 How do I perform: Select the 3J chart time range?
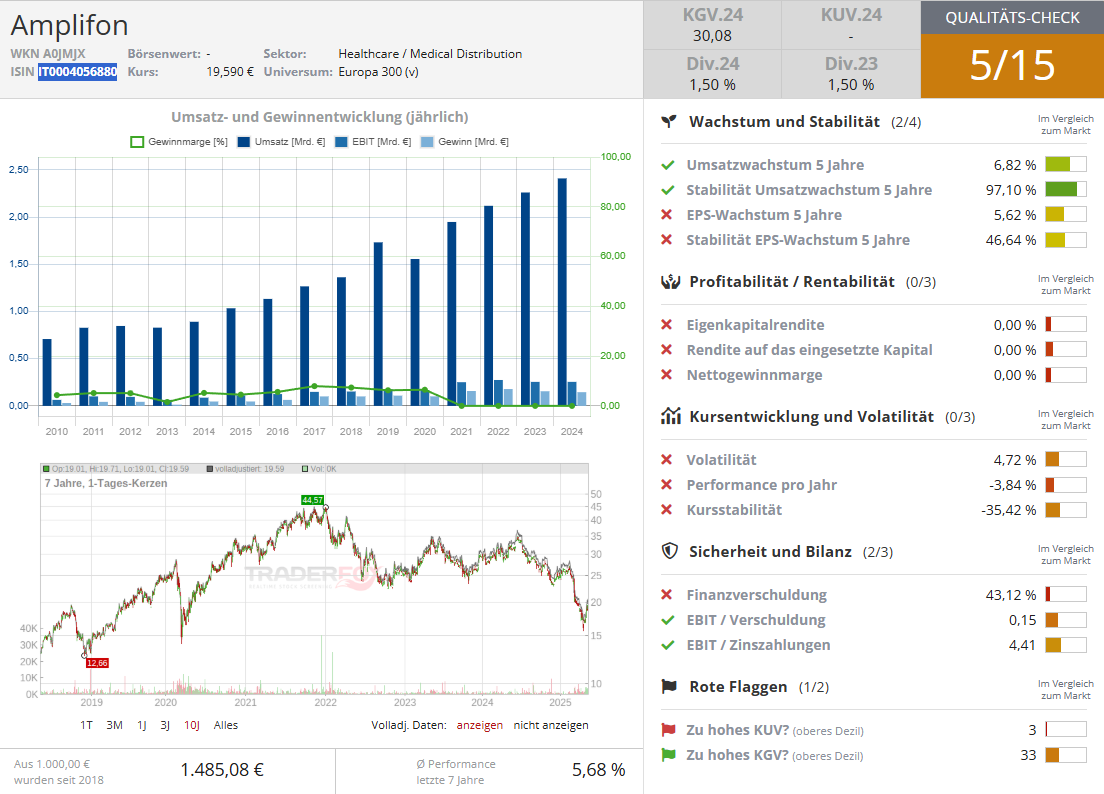pos(165,725)
